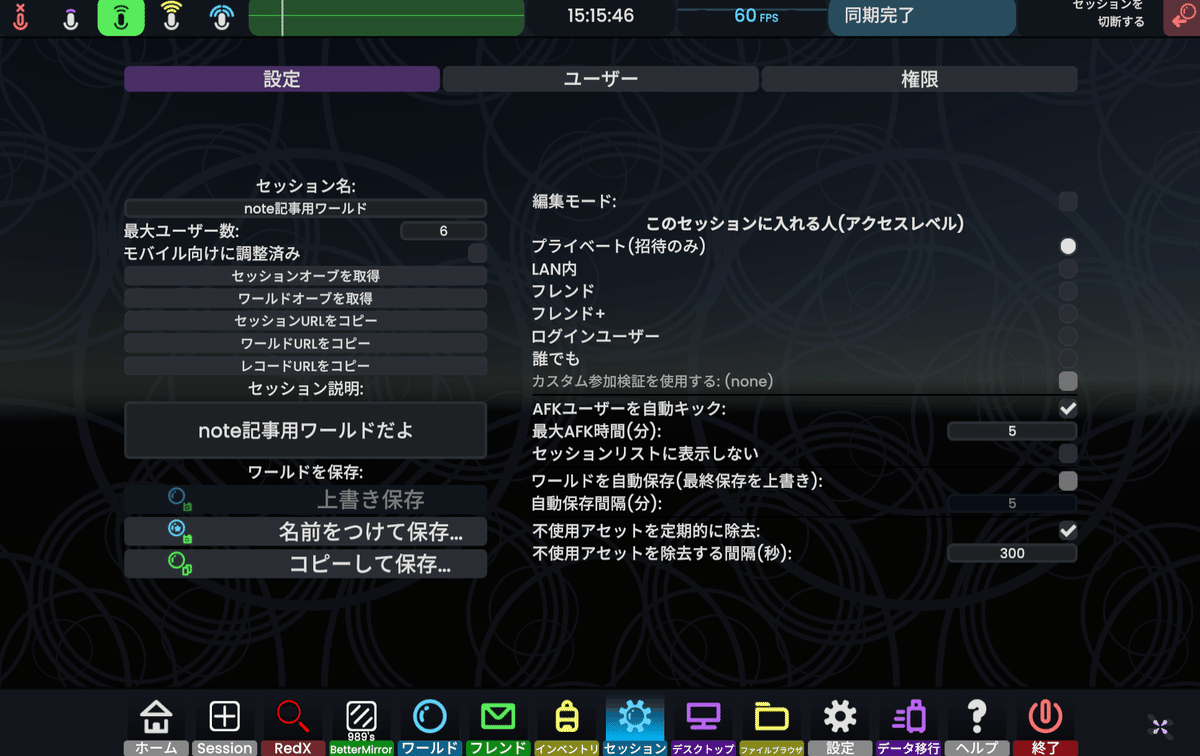Switch to the 権限 tab

click(x=920, y=78)
